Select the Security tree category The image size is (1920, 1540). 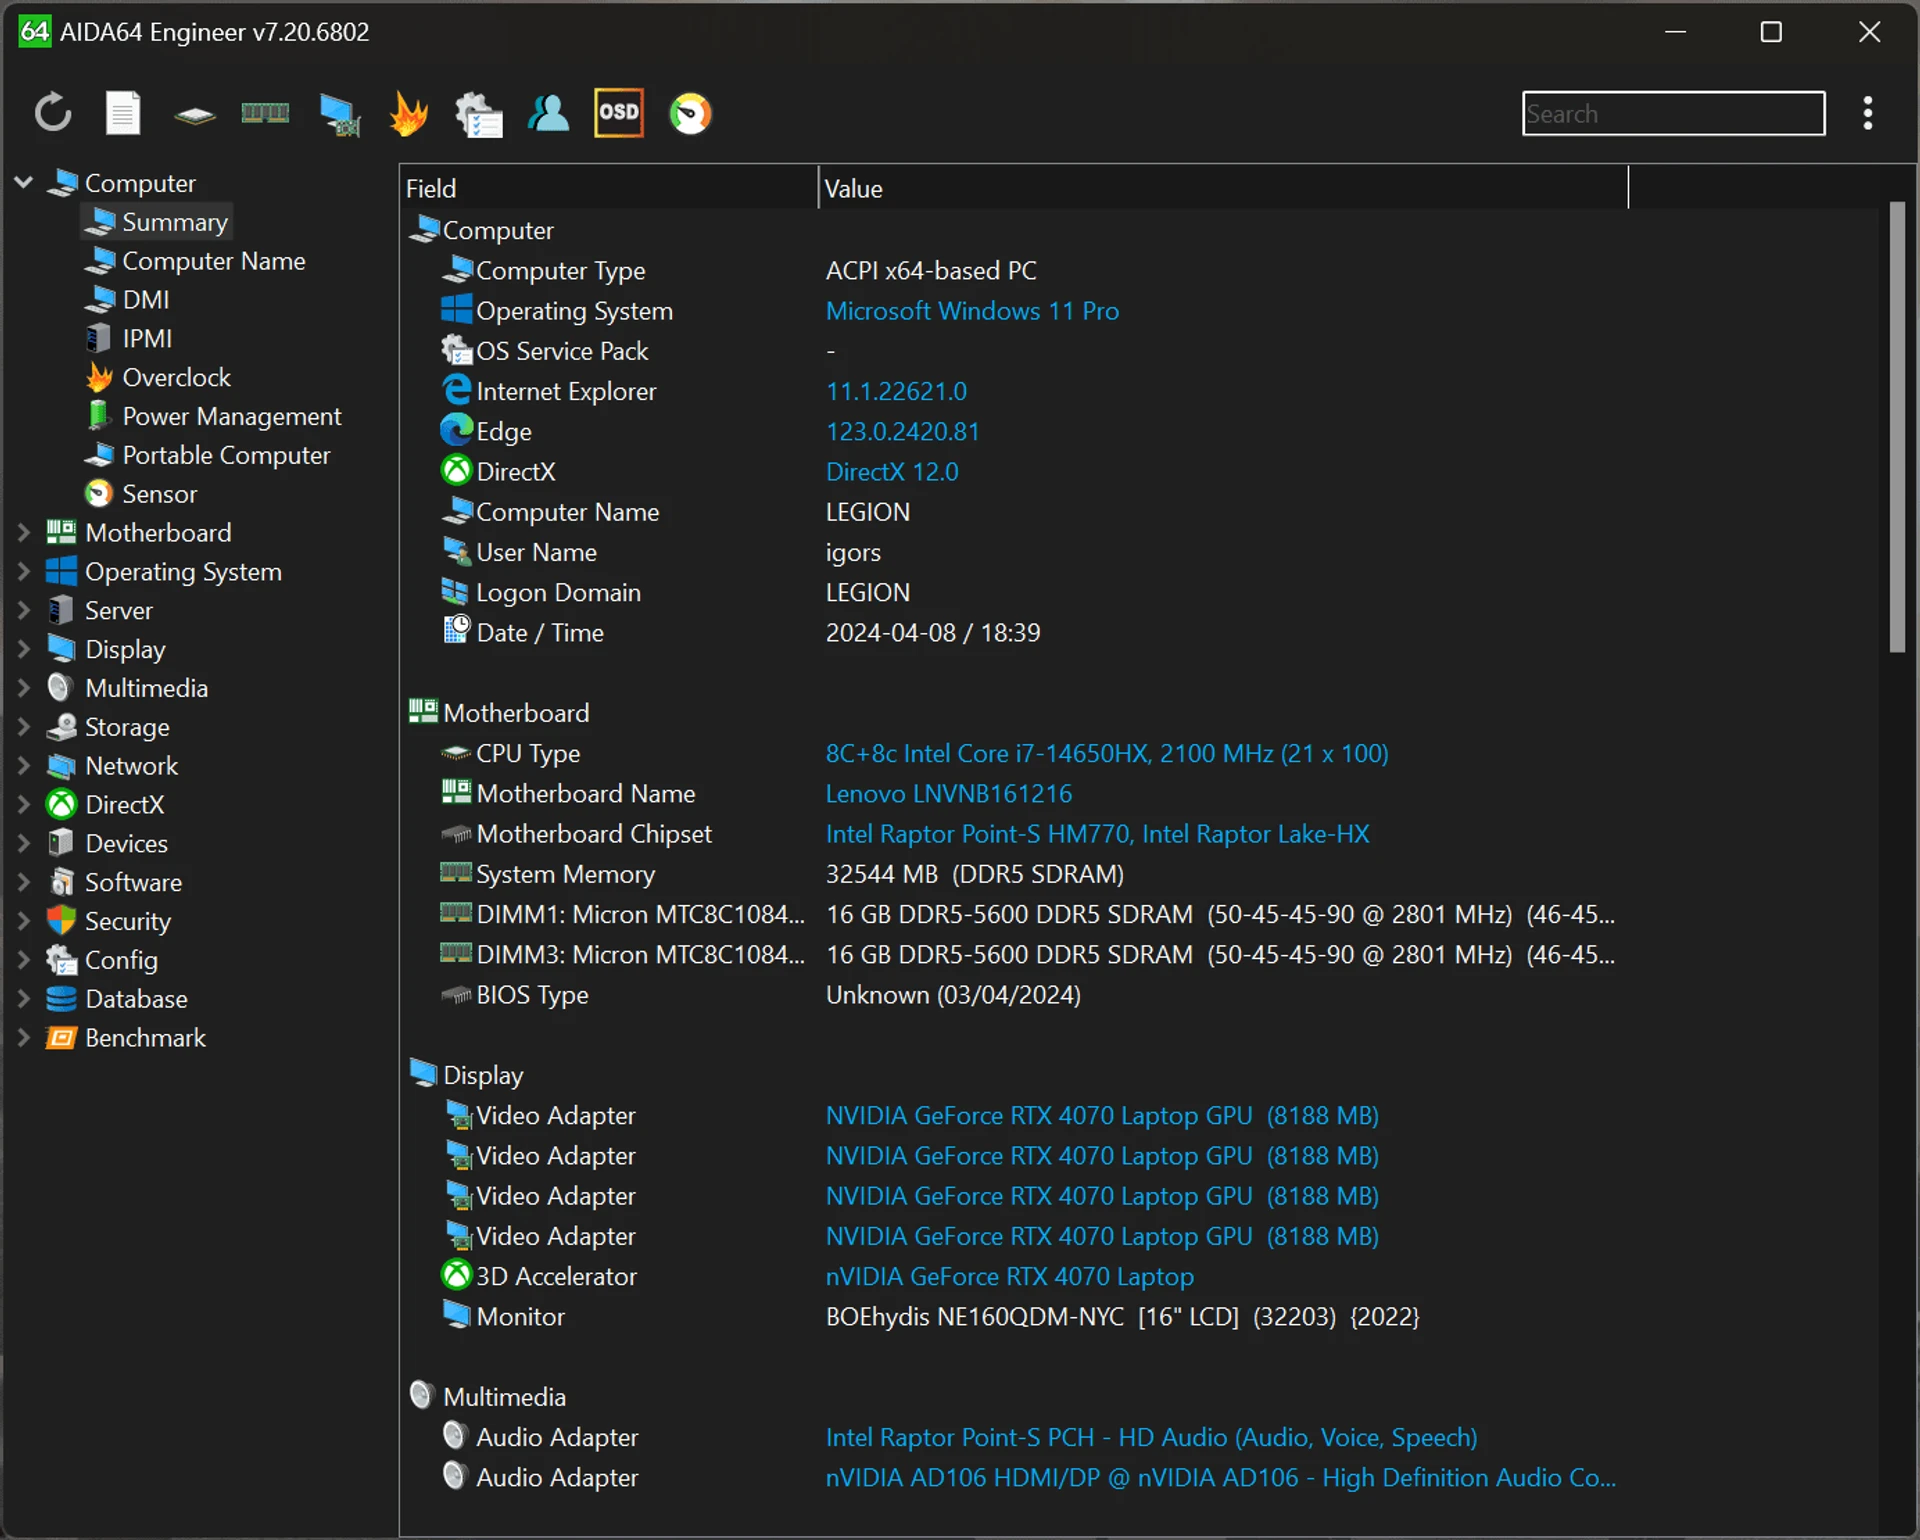(109, 923)
